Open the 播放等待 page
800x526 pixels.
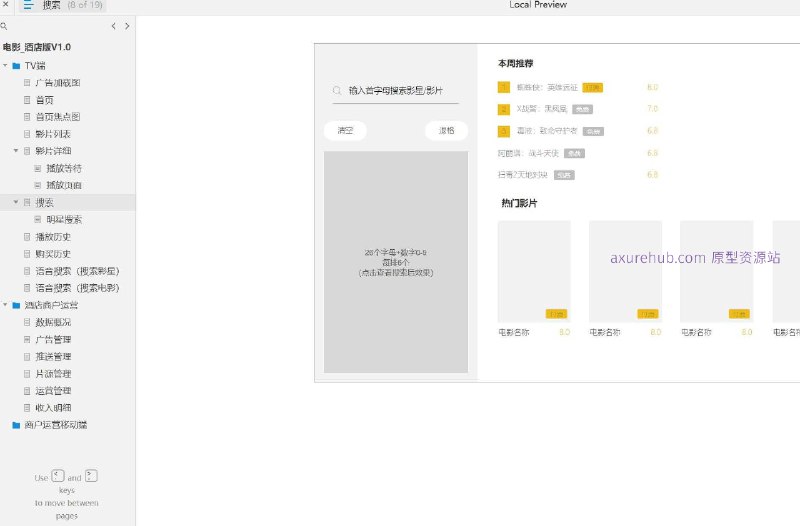(x=64, y=168)
